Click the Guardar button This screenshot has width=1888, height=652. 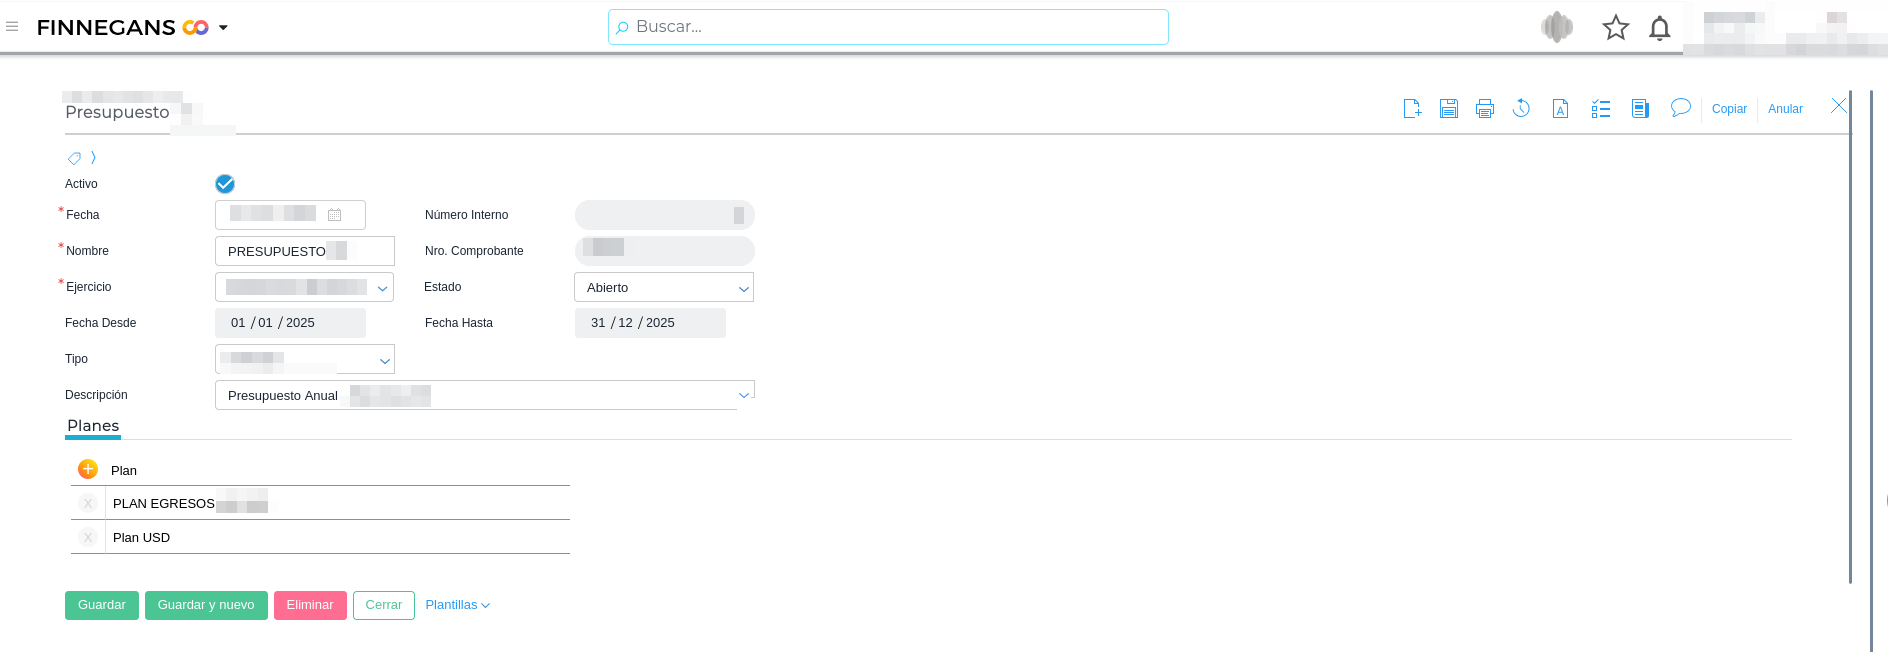tap(102, 605)
